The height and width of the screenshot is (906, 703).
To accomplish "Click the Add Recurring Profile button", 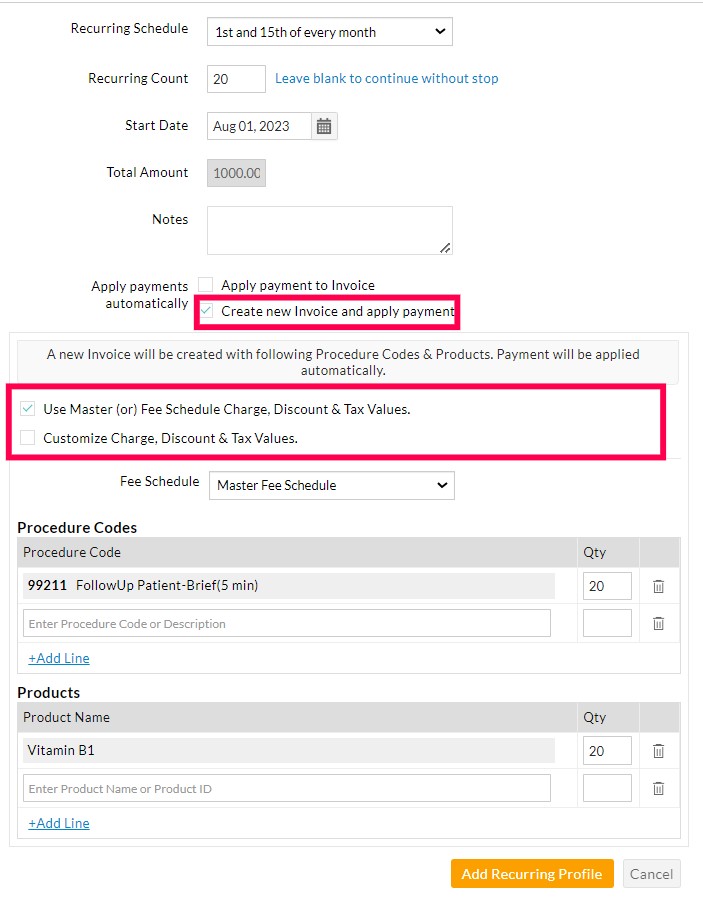I will [x=532, y=874].
